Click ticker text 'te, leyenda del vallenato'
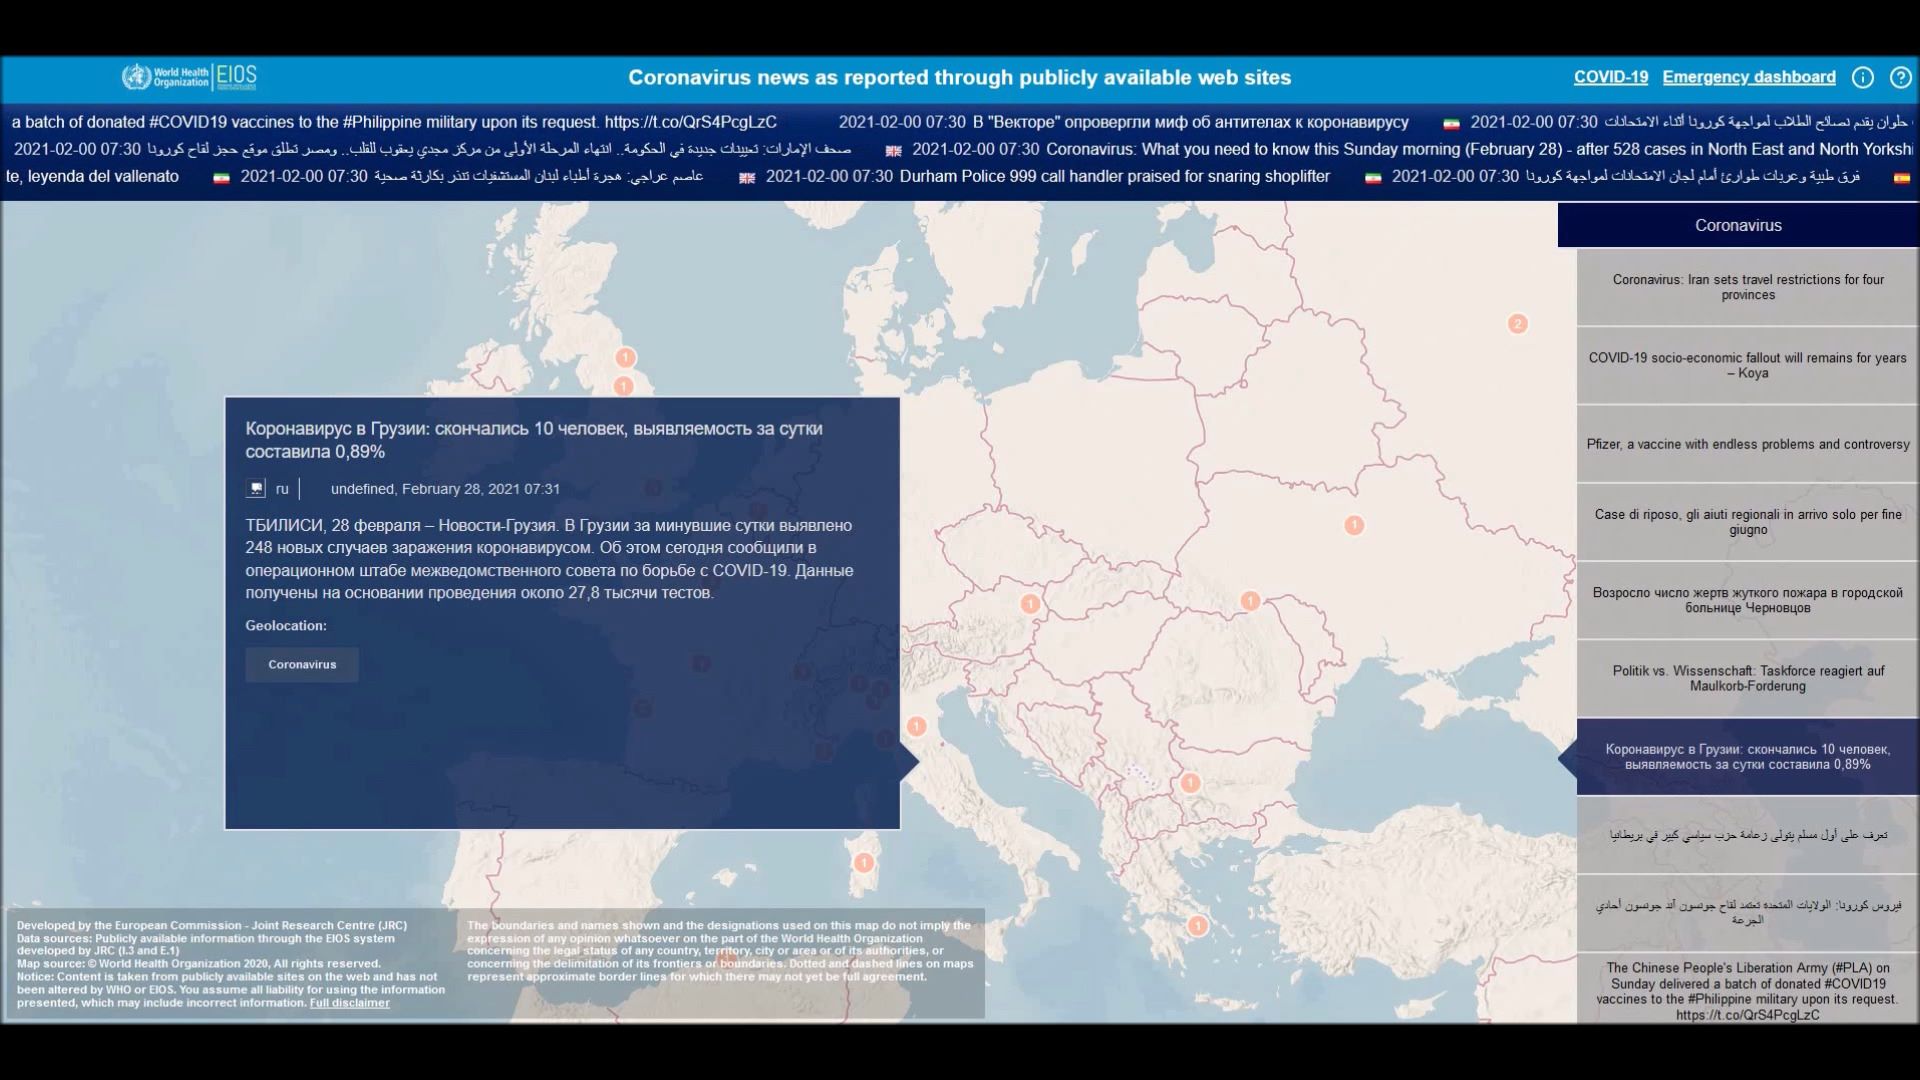Screen dimensions: 1920x1080 [x=92, y=177]
